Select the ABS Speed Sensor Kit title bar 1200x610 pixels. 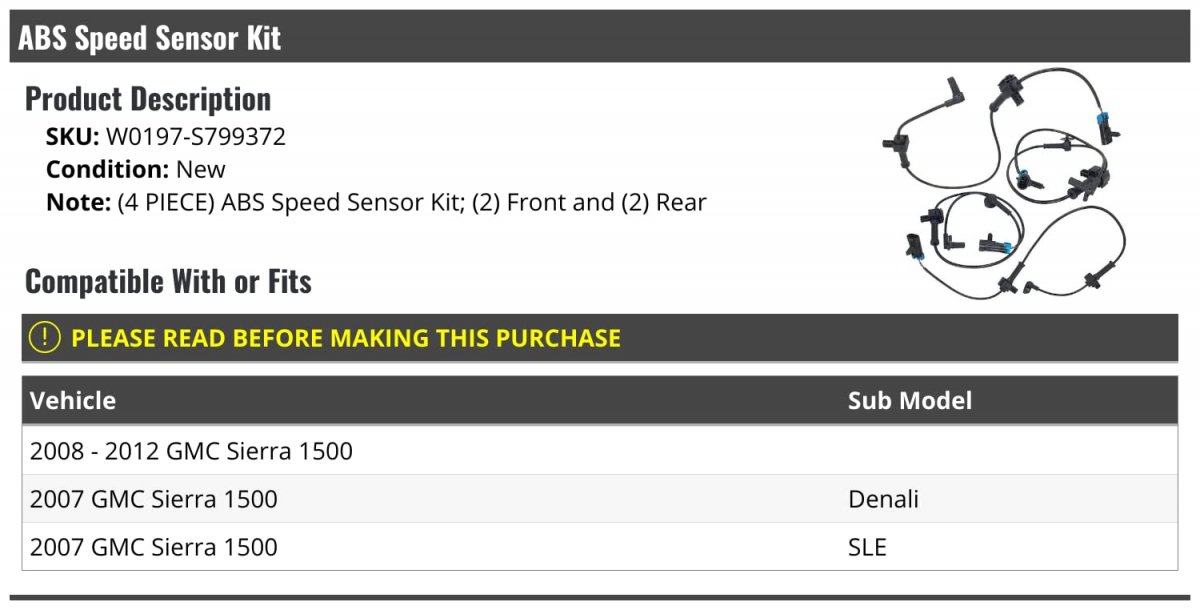(600, 37)
